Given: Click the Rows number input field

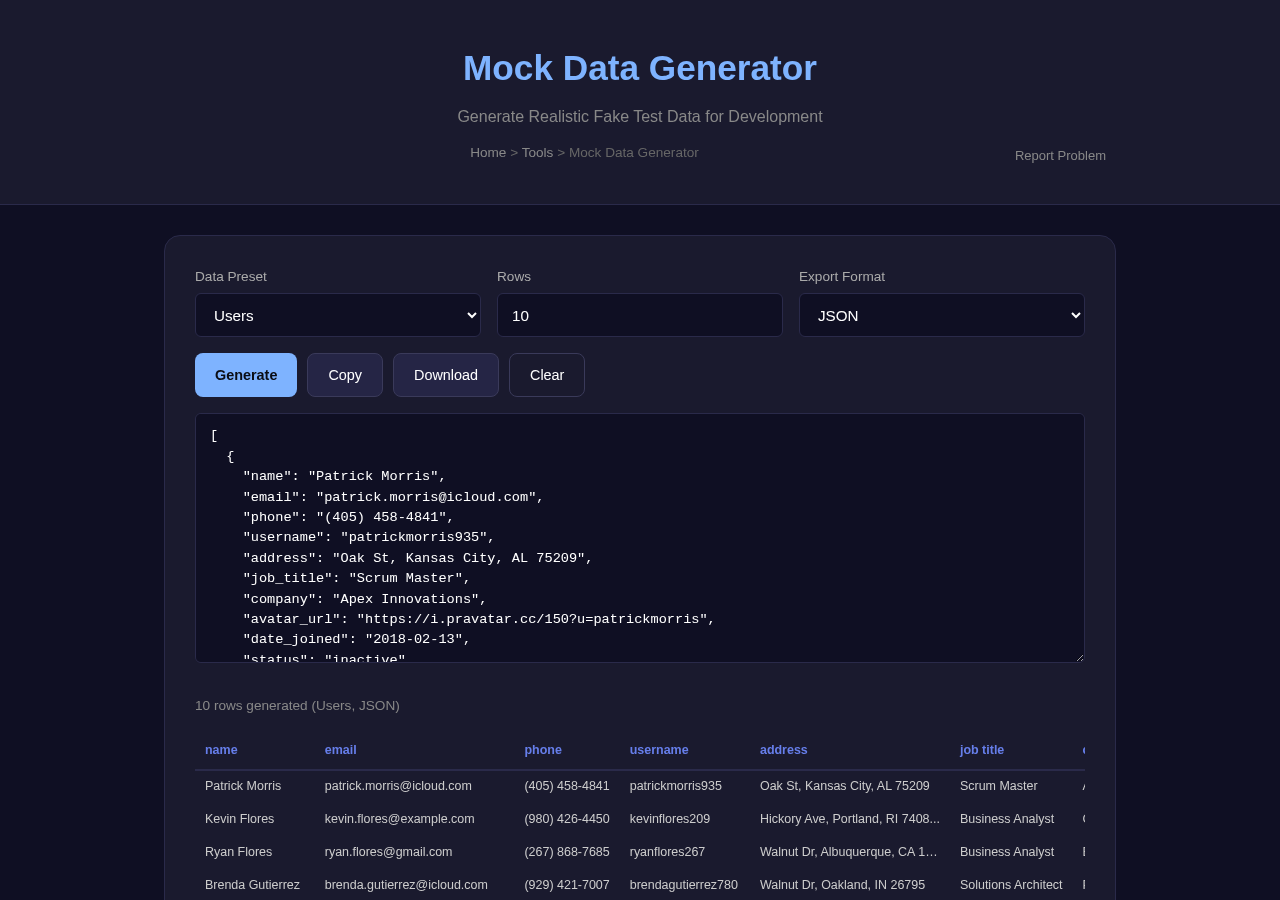Looking at the screenshot, I should click(640, 315).
